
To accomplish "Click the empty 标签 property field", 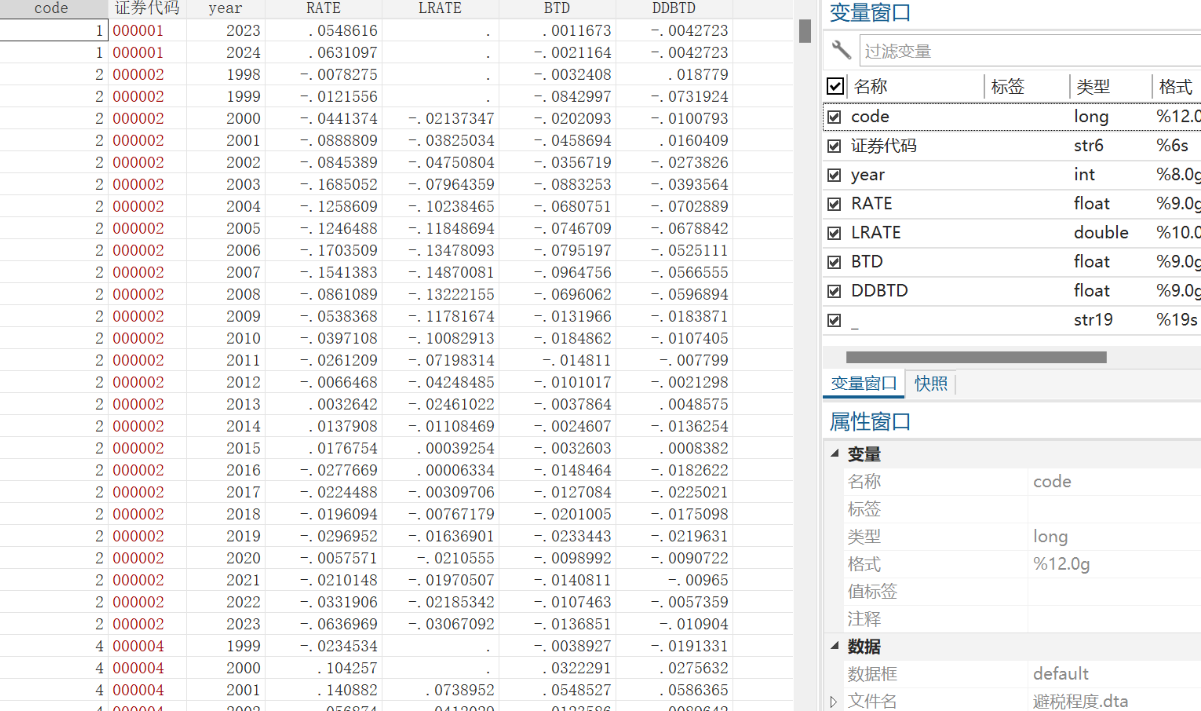I will [x=1115, y=509].
